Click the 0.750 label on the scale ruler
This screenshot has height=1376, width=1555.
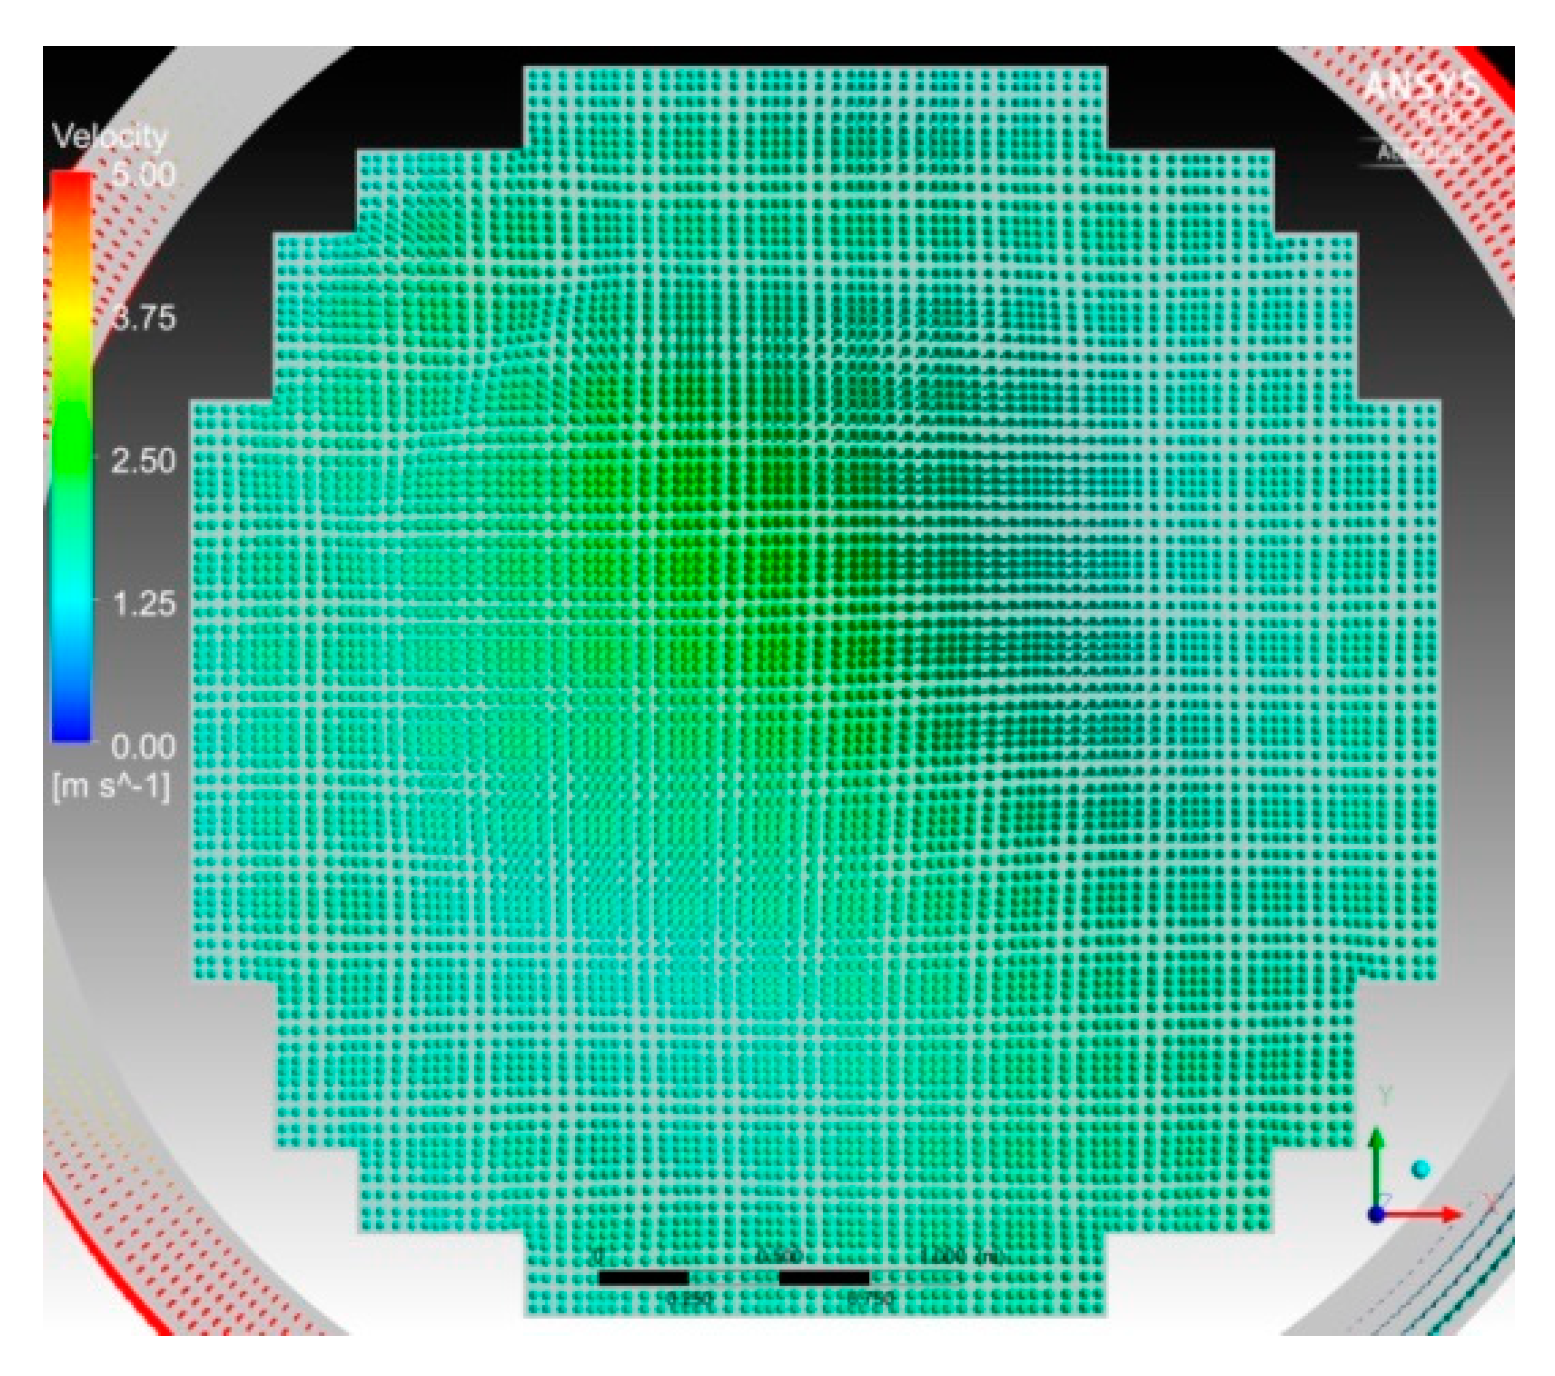pyautogui.click(x=870, y=1298)
